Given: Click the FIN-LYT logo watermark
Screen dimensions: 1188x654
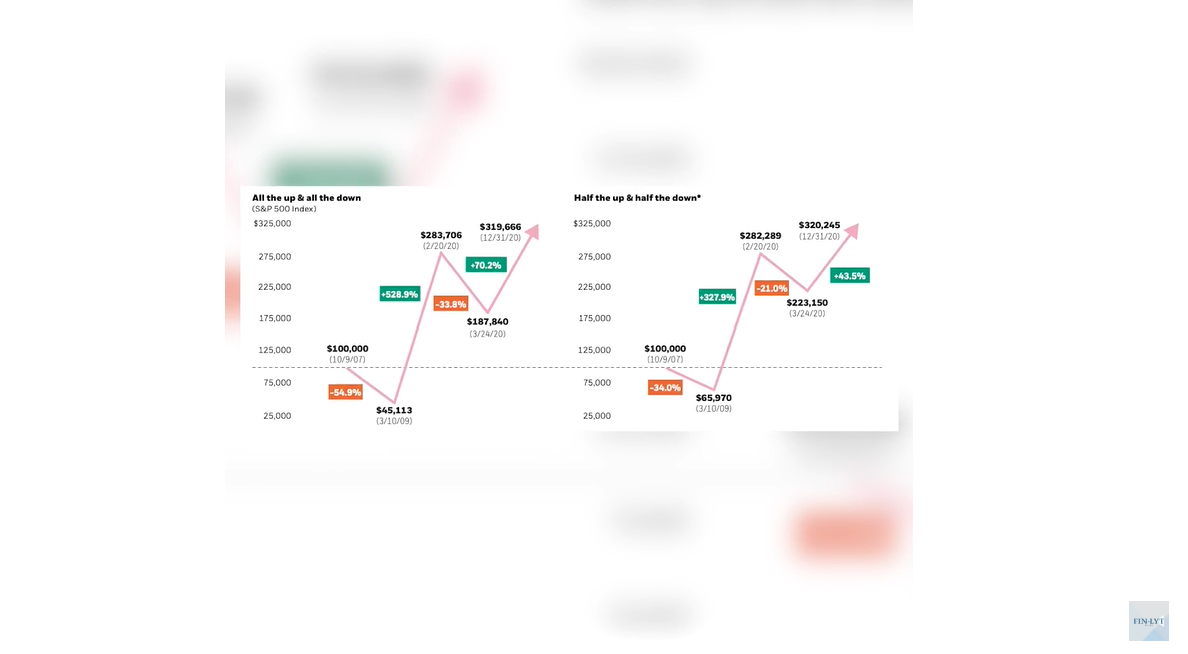Looking at the screenshot, I should (1148, 621).
